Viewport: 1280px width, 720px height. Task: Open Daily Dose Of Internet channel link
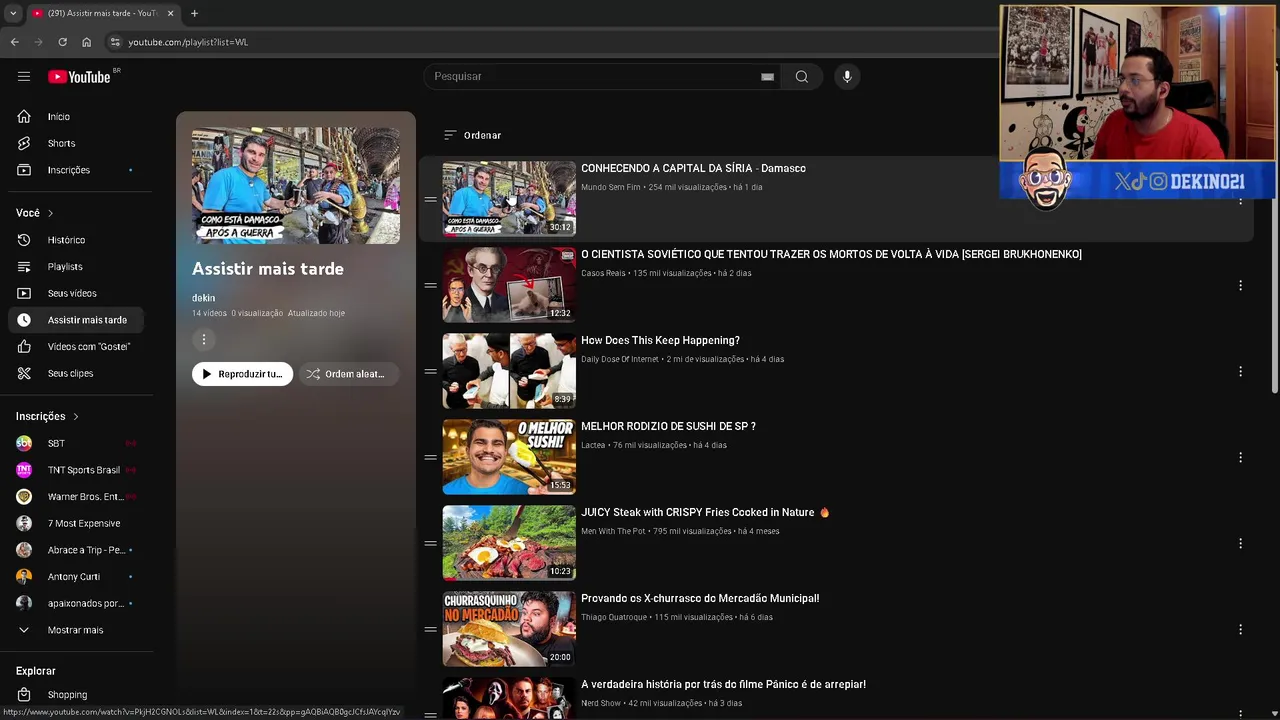(620, 359)
